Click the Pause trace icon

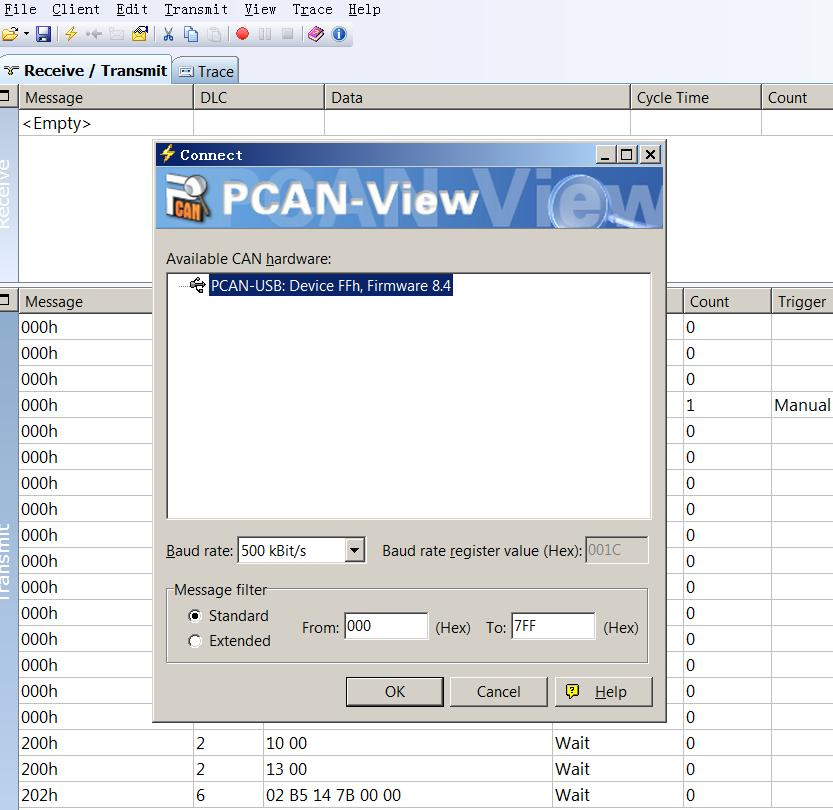[265, 35]
